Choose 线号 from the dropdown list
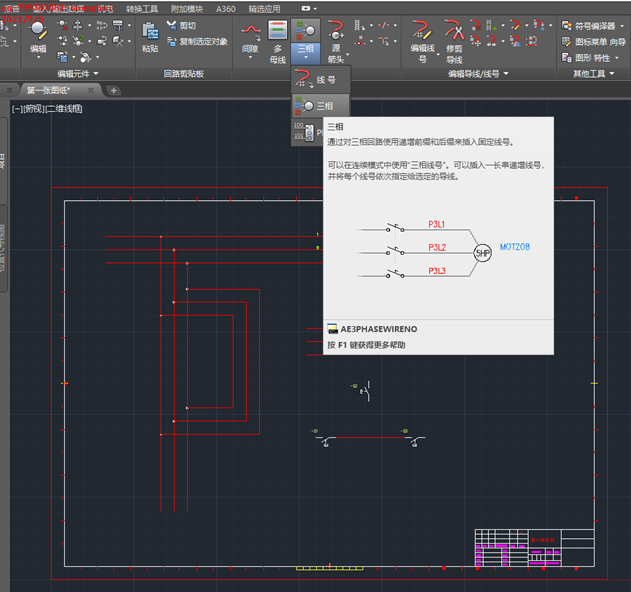The image size is (631, 592). click(x=318, y=80)
